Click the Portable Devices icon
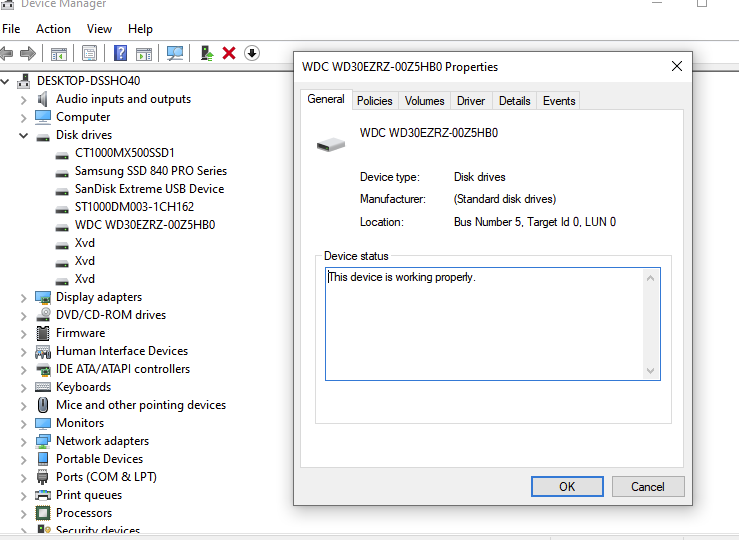This screenshot has width=739, height=540. (x=43, y=459)
